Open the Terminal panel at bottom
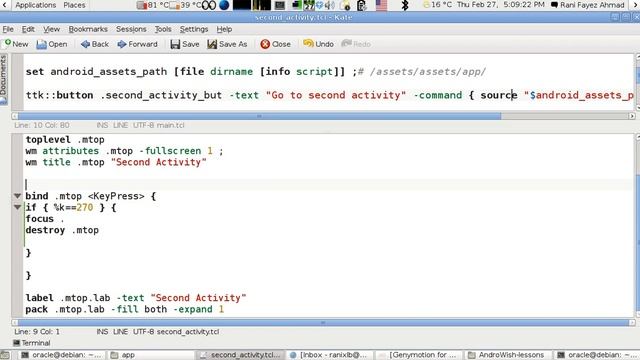 [x=32, y=343]
